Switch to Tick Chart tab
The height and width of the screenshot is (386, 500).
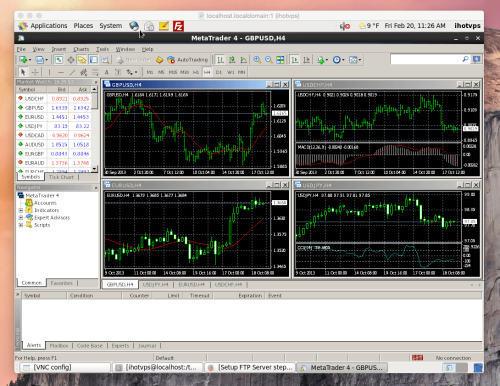[x=61, y=177]
